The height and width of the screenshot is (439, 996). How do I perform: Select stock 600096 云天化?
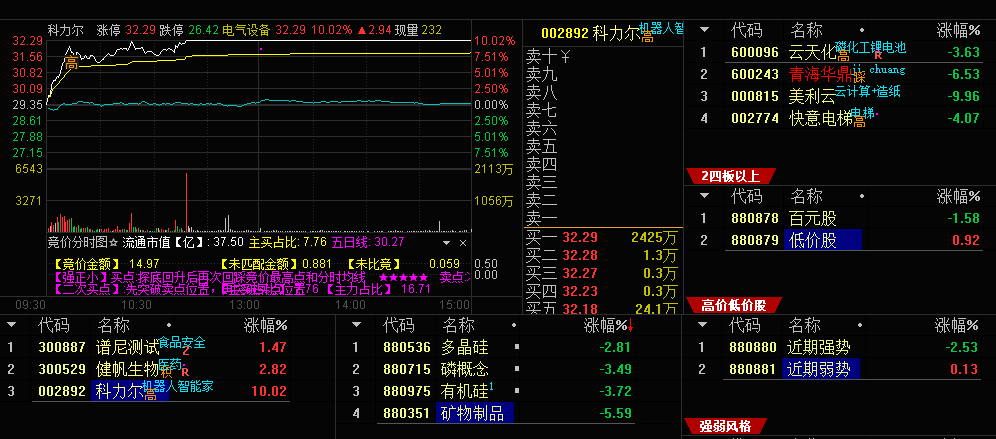coord(841,53)
